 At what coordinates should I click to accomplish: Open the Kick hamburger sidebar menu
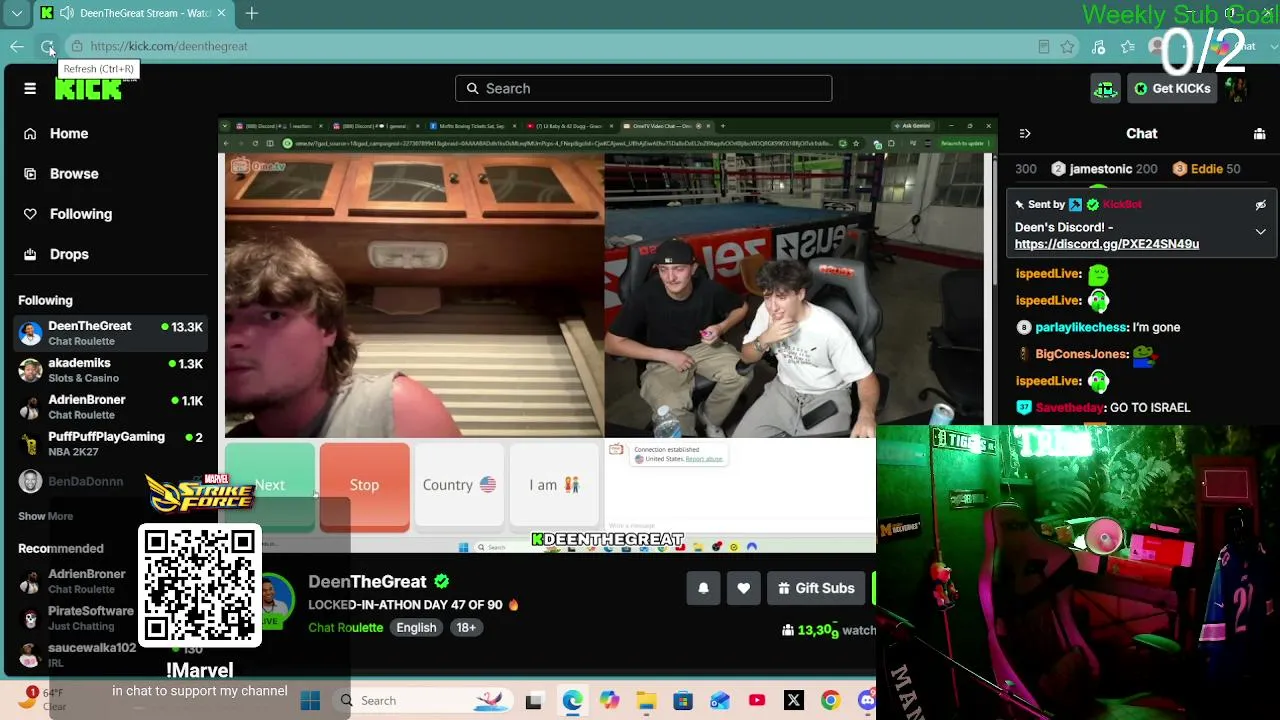click(x=30, y=89)
